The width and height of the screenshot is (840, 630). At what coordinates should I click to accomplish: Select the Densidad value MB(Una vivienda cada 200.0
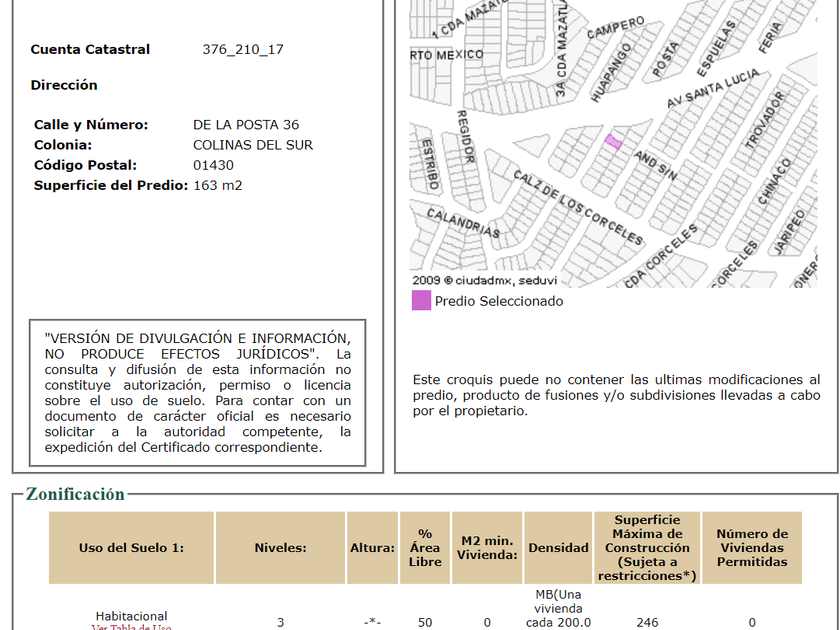(558, 609)
